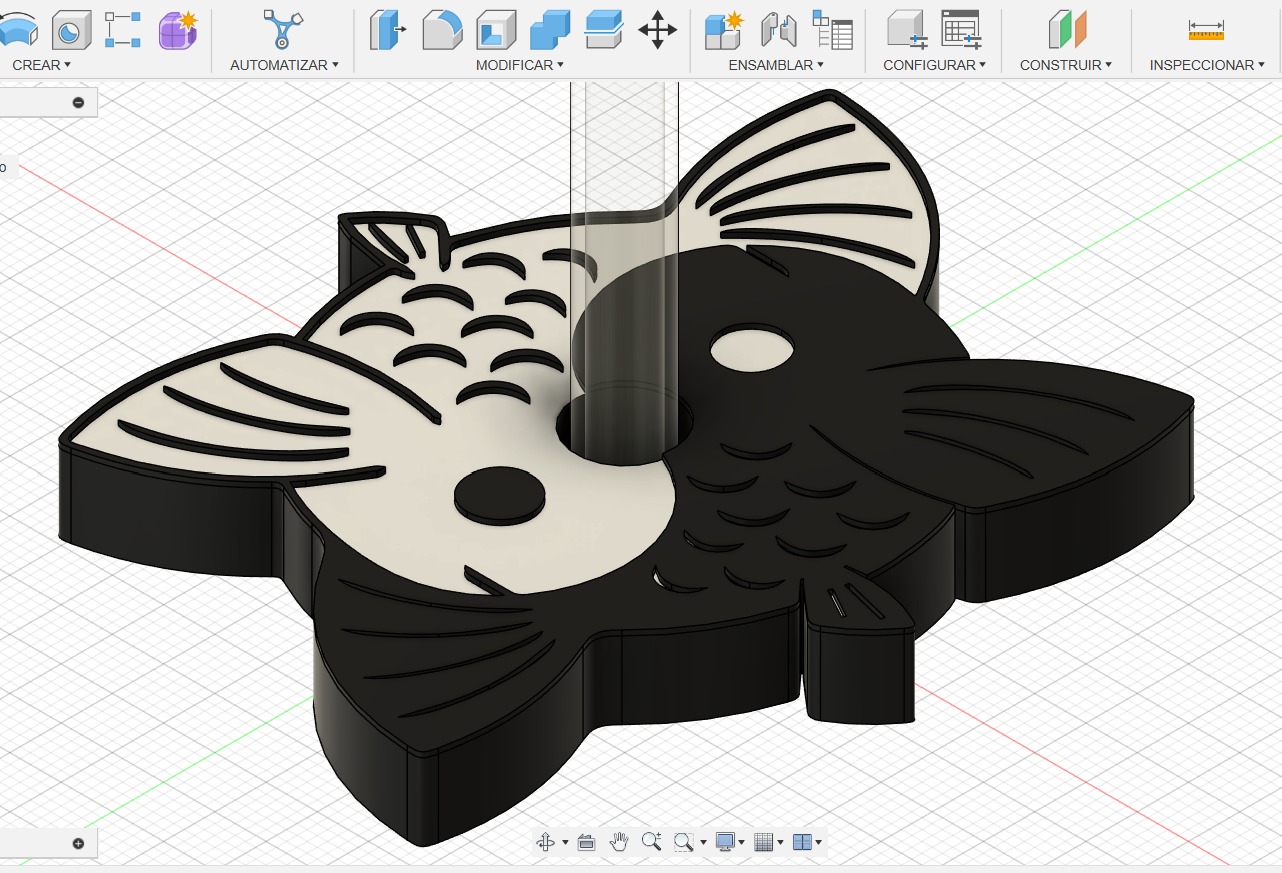1282x873 pixels.
Task: Open the viewports layout dropdown
Action: pos(820,842)
